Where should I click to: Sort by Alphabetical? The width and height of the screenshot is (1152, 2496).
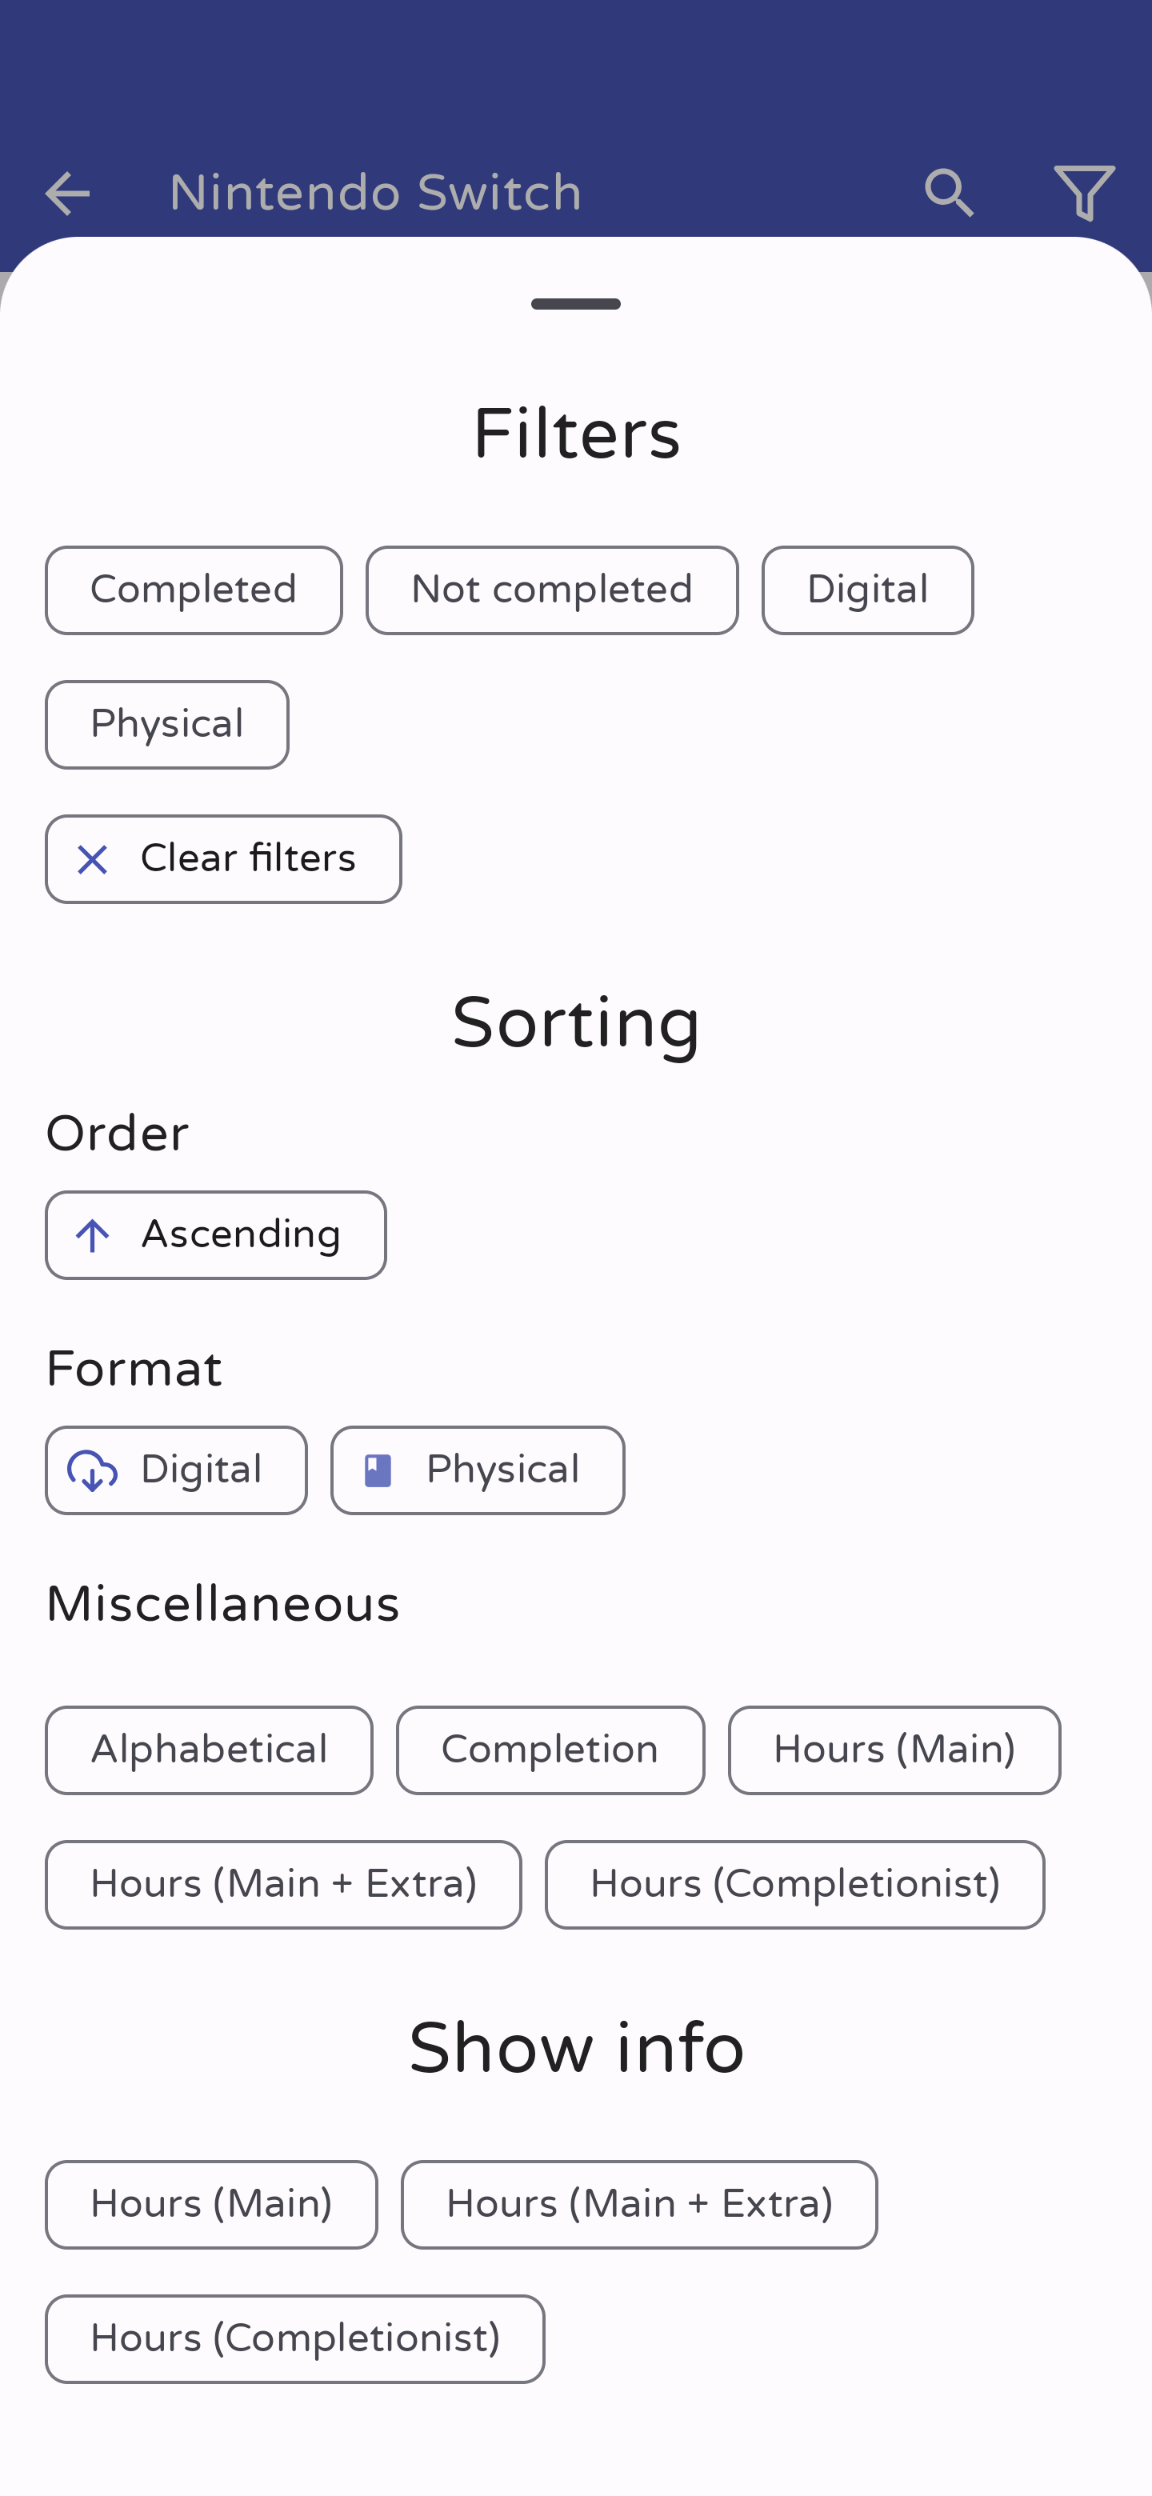click(209, 1750)
